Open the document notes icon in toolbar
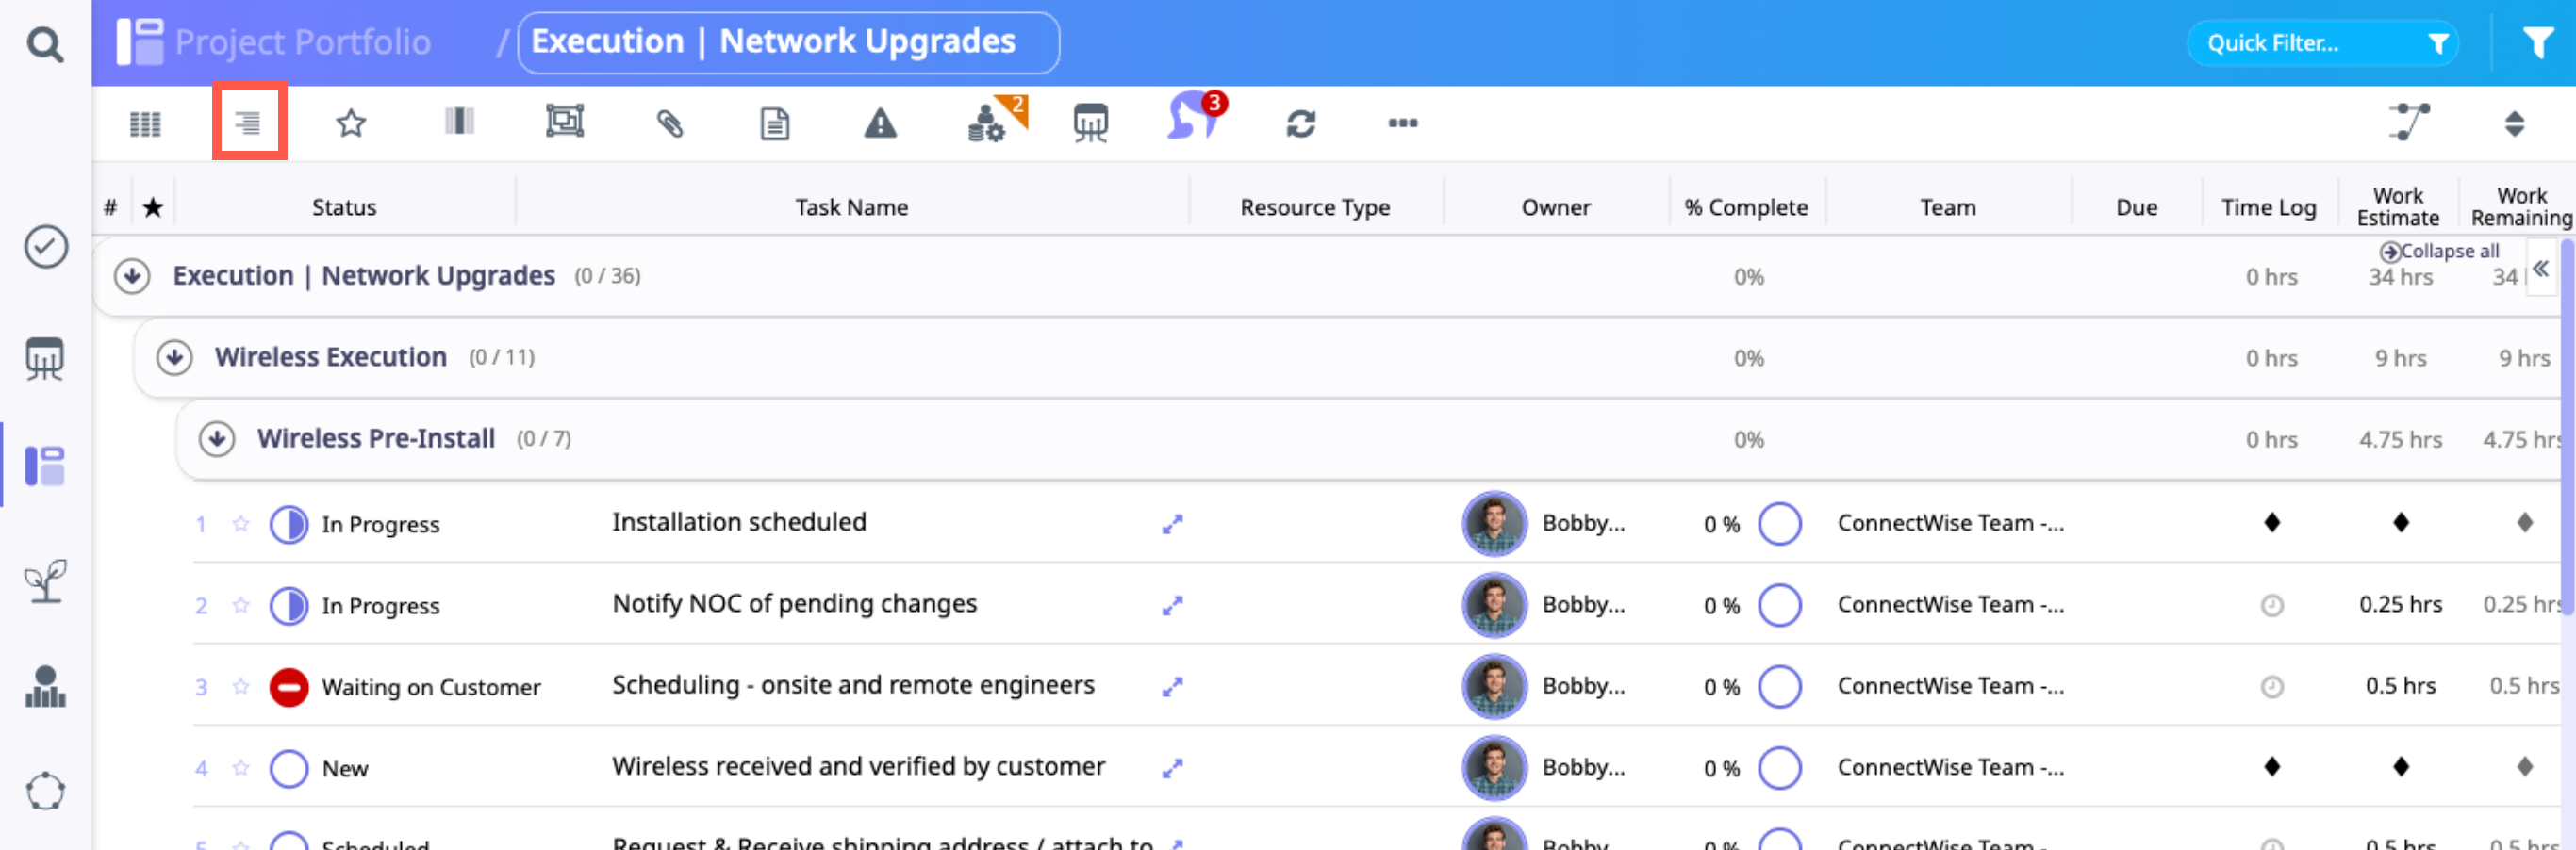The image size is (2576, 850). 774,124
